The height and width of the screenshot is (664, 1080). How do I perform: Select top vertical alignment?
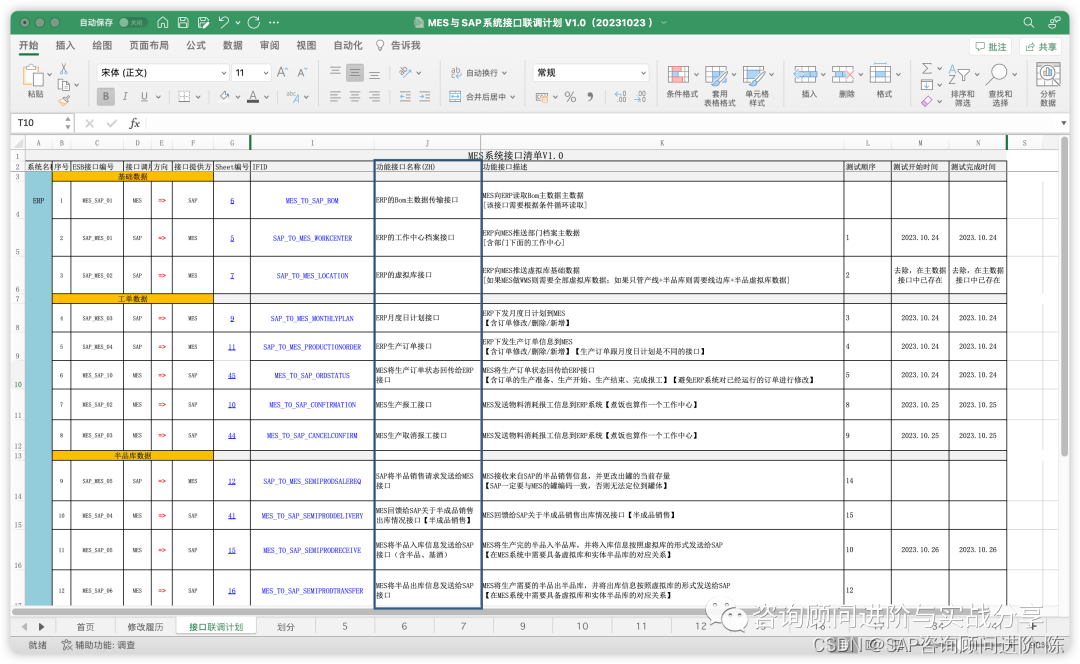click(335, 72)
